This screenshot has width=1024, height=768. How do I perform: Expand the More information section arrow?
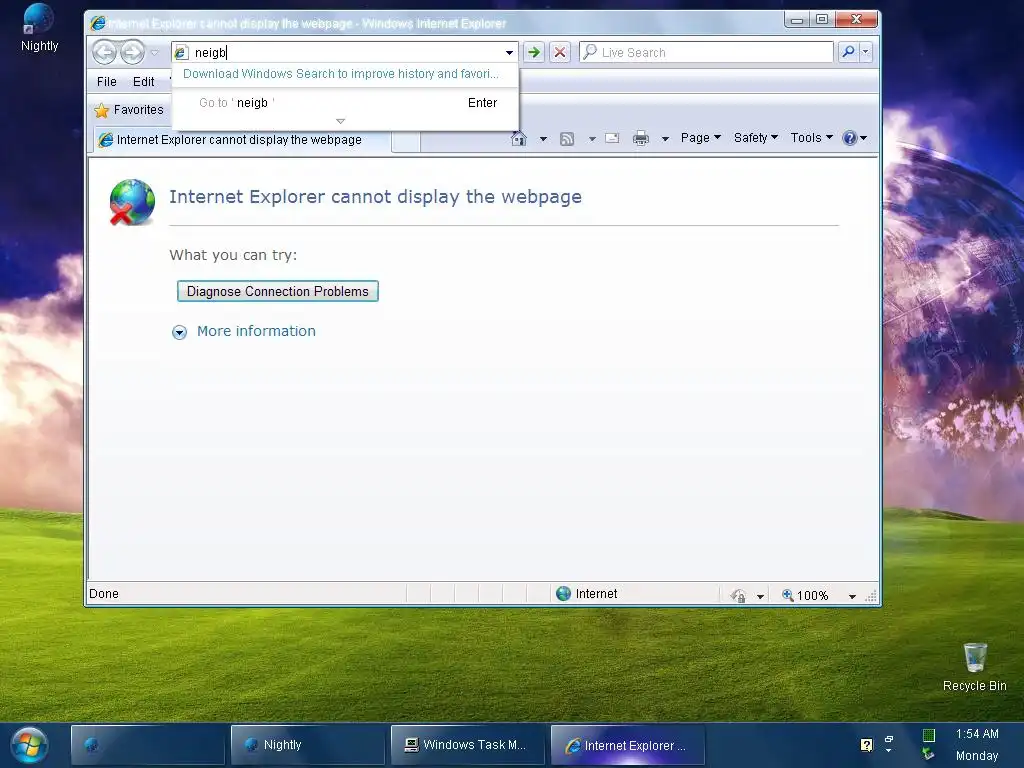point(179,332)
